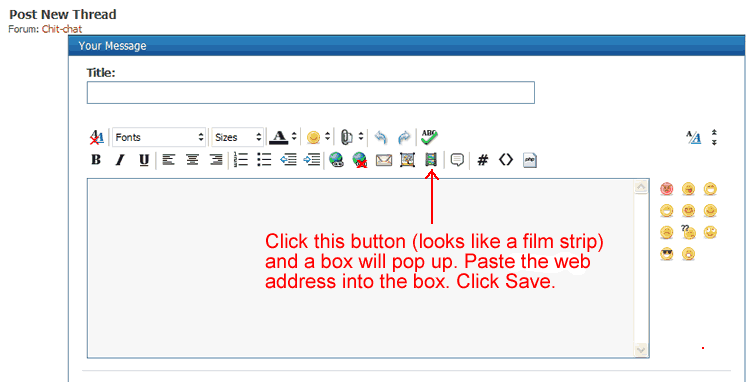The height and width of the screenshot is (382, 750).
Task: Click the Undo arrow
Action: click(381, 138)
